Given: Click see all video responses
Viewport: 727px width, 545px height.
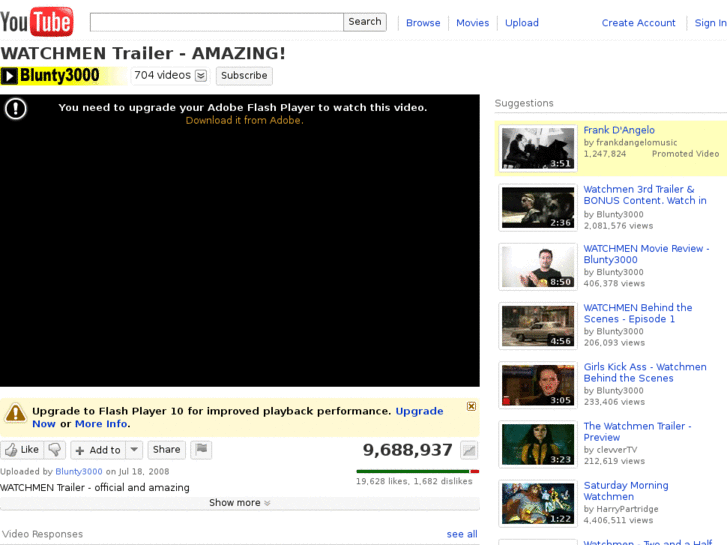Looking at the screenshot, I should (x=462, y=534).
